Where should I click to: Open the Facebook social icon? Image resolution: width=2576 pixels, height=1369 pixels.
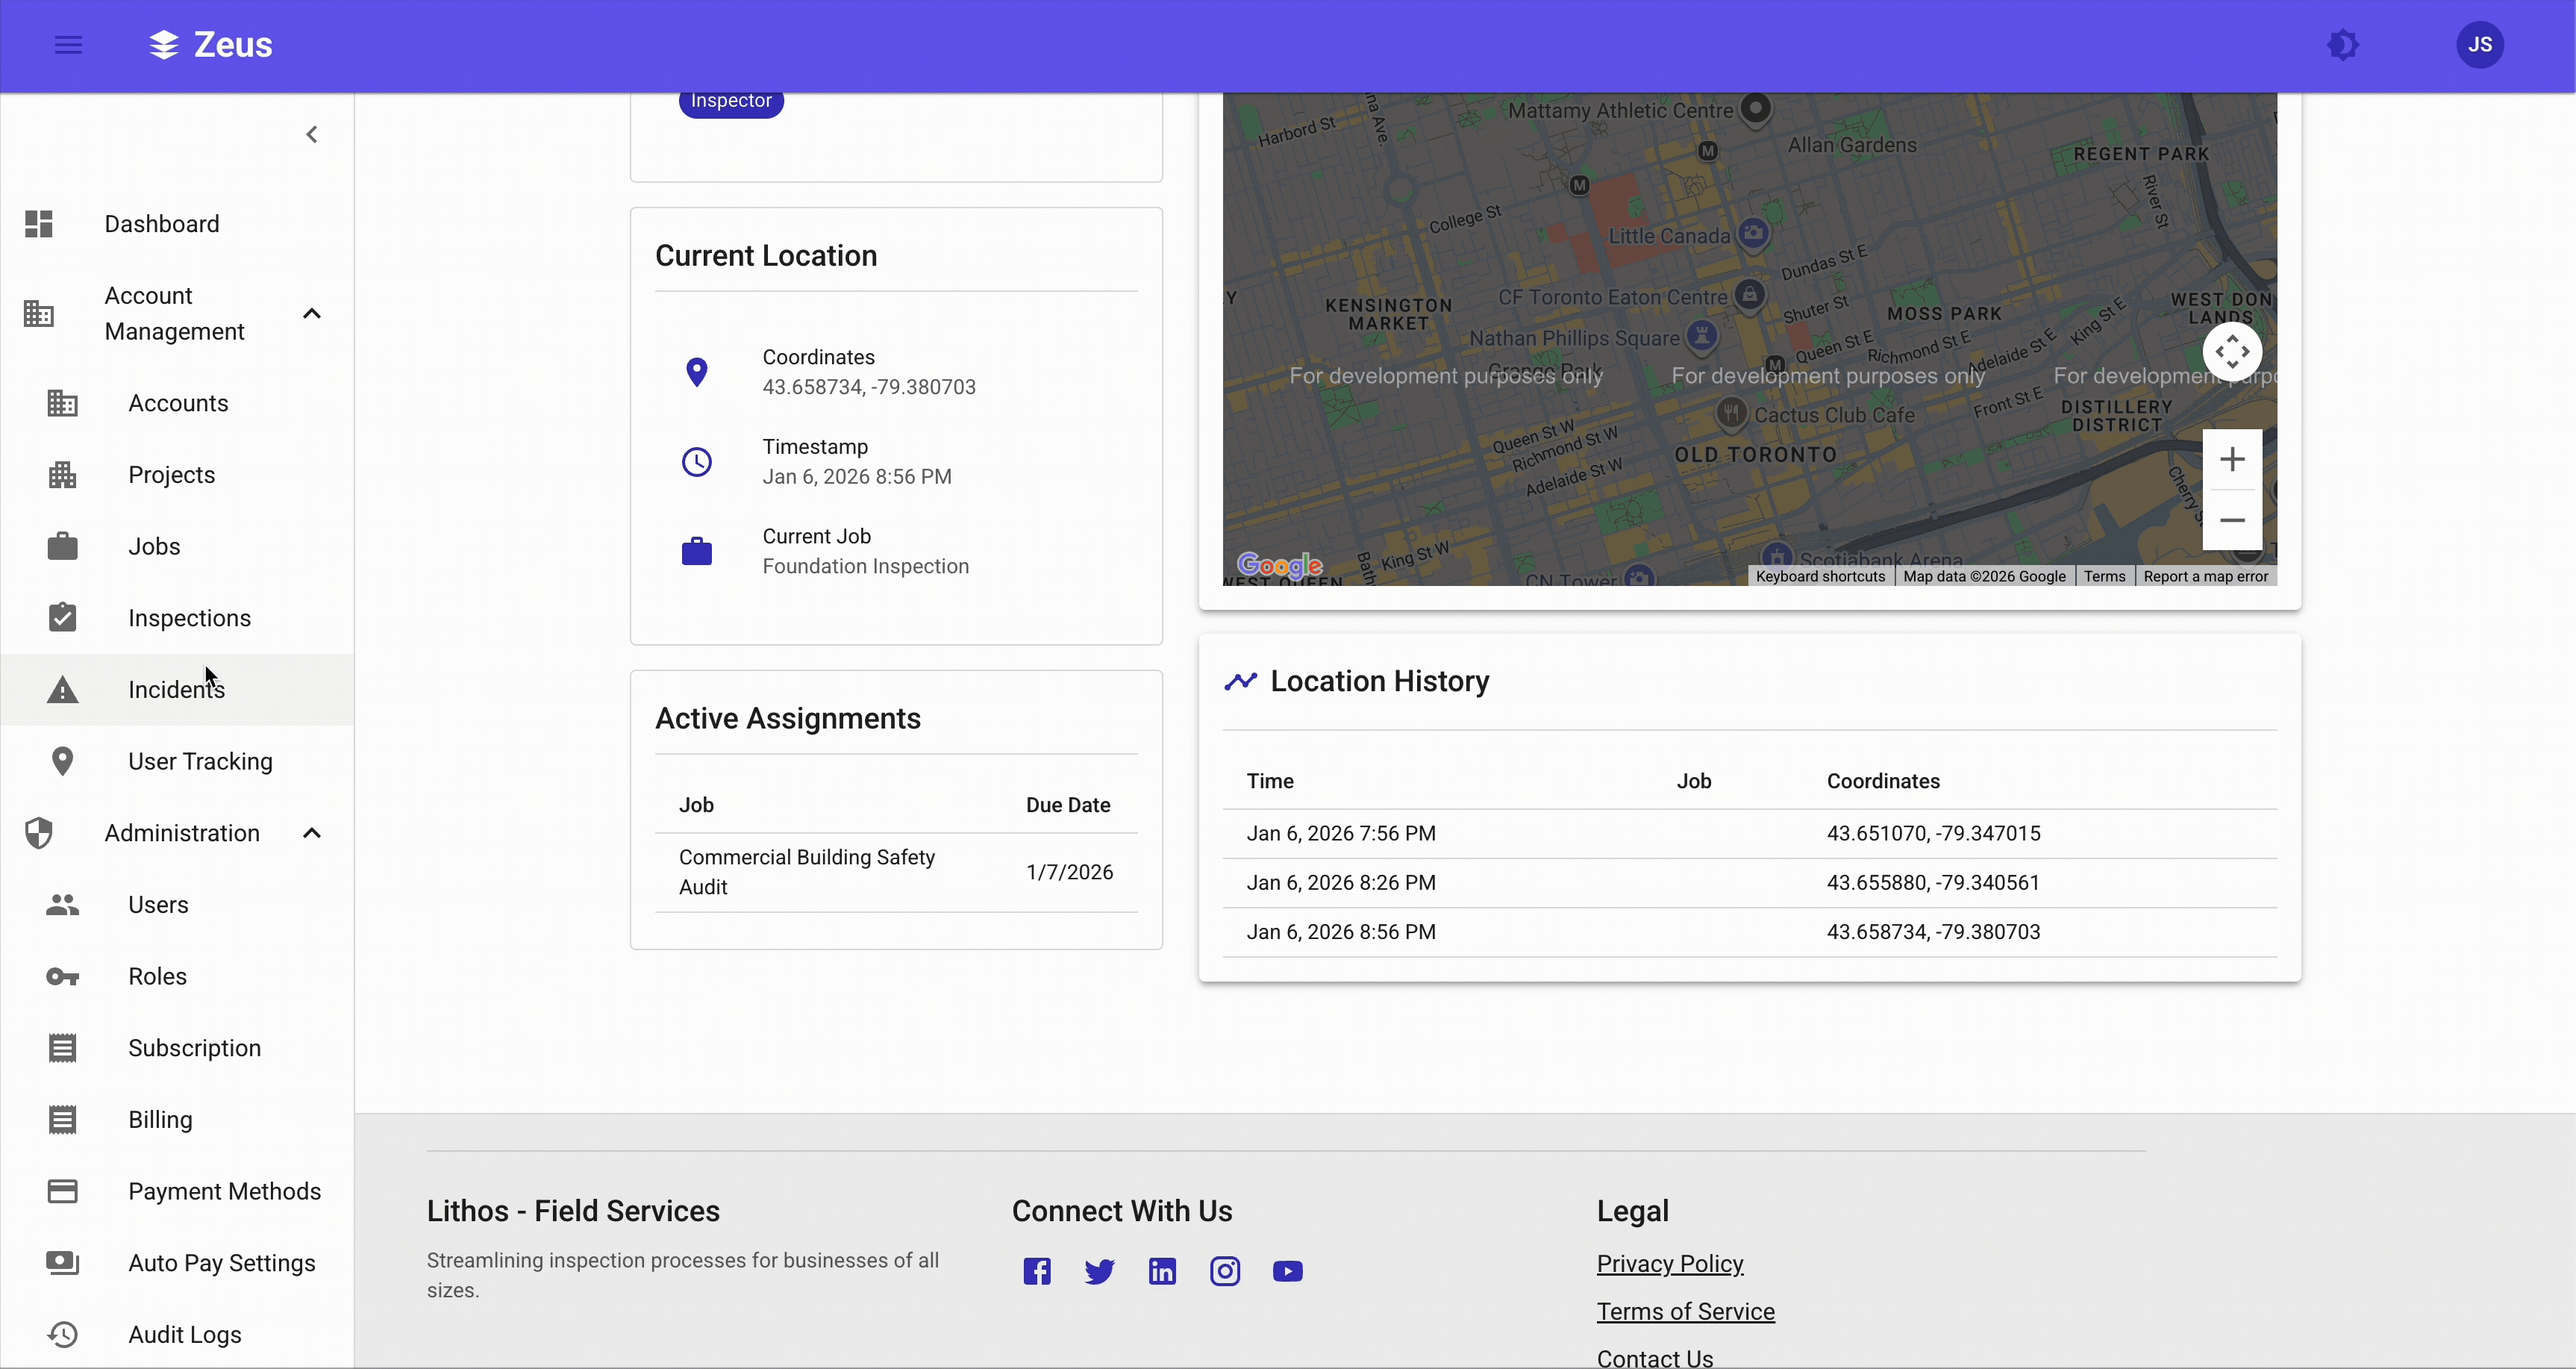click(1036, 1271)
